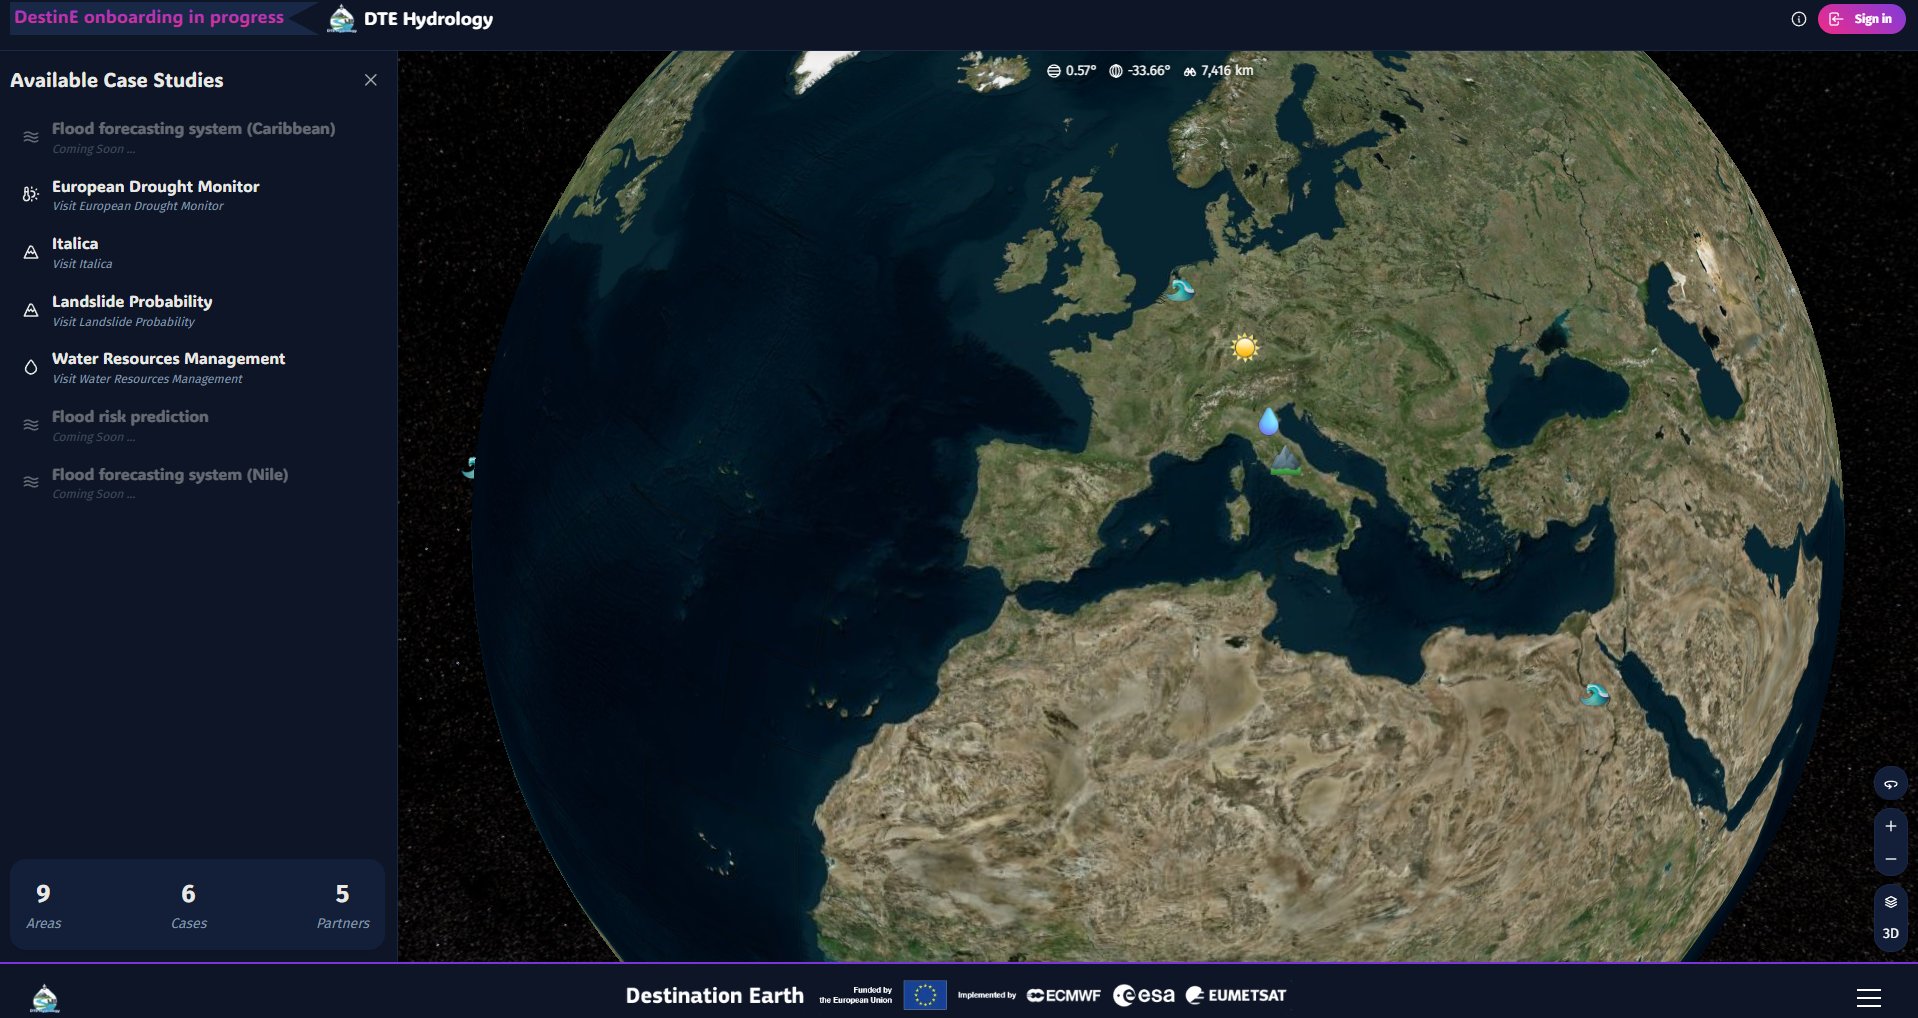Click the DTE Hydrology title
1918x1018 pixels.
click(428, 19)
